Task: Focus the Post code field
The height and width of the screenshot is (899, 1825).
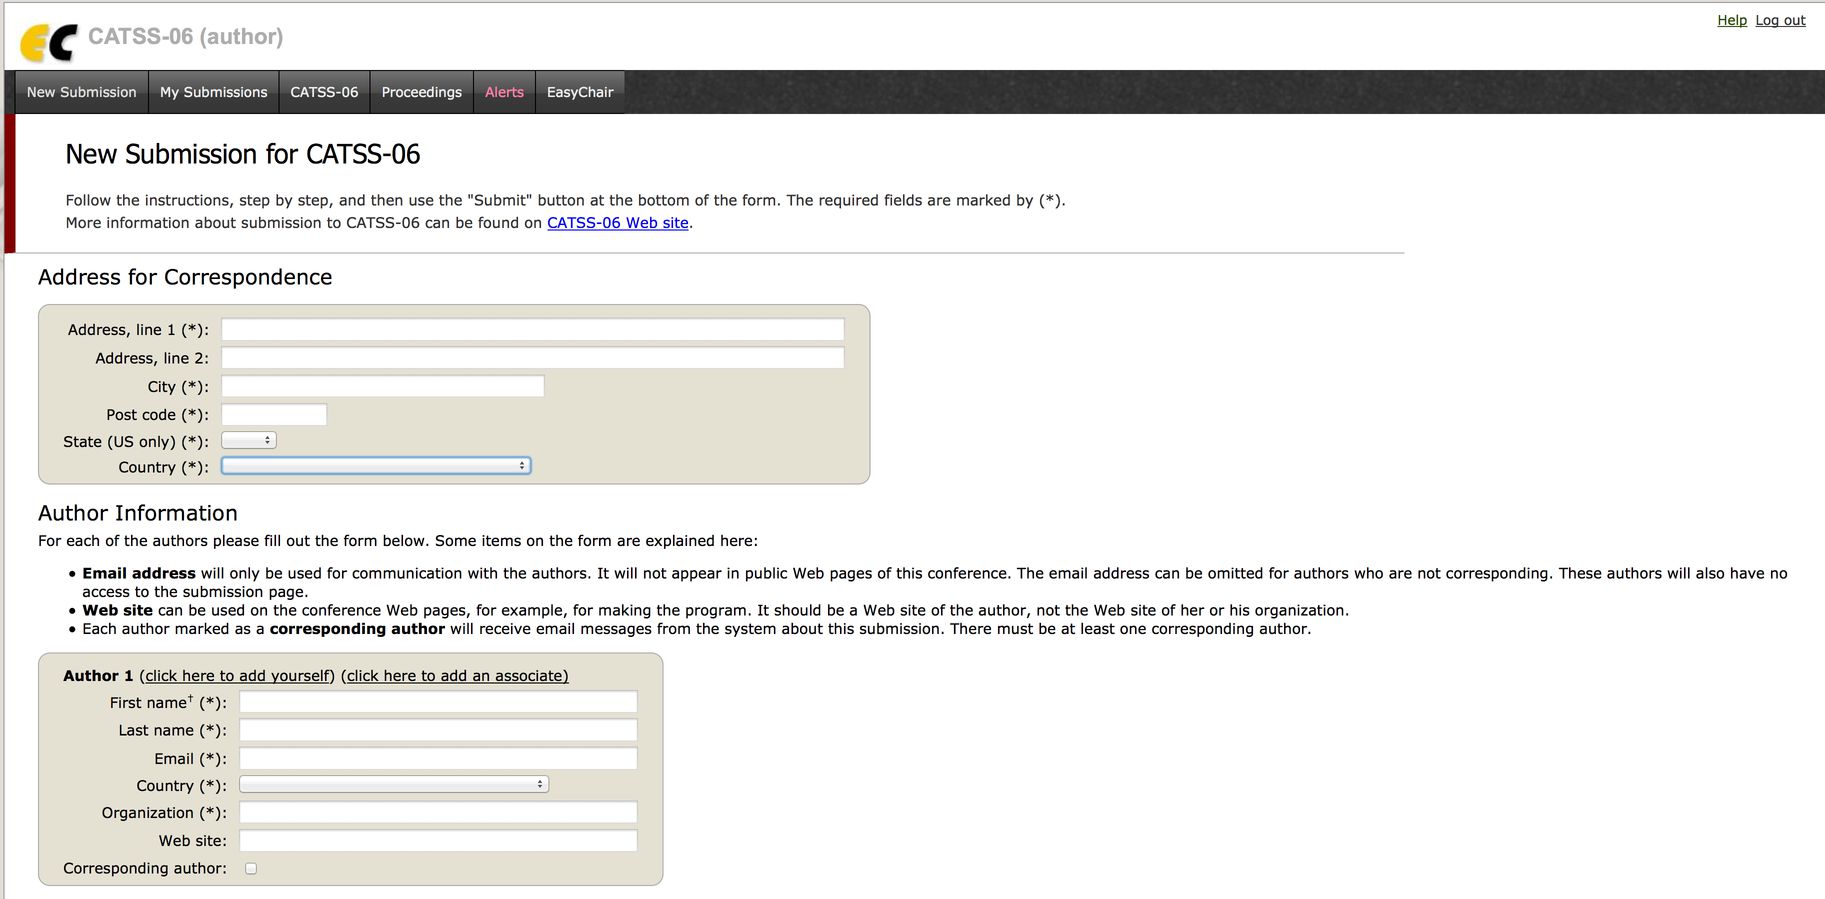Action: click(274, 414)
